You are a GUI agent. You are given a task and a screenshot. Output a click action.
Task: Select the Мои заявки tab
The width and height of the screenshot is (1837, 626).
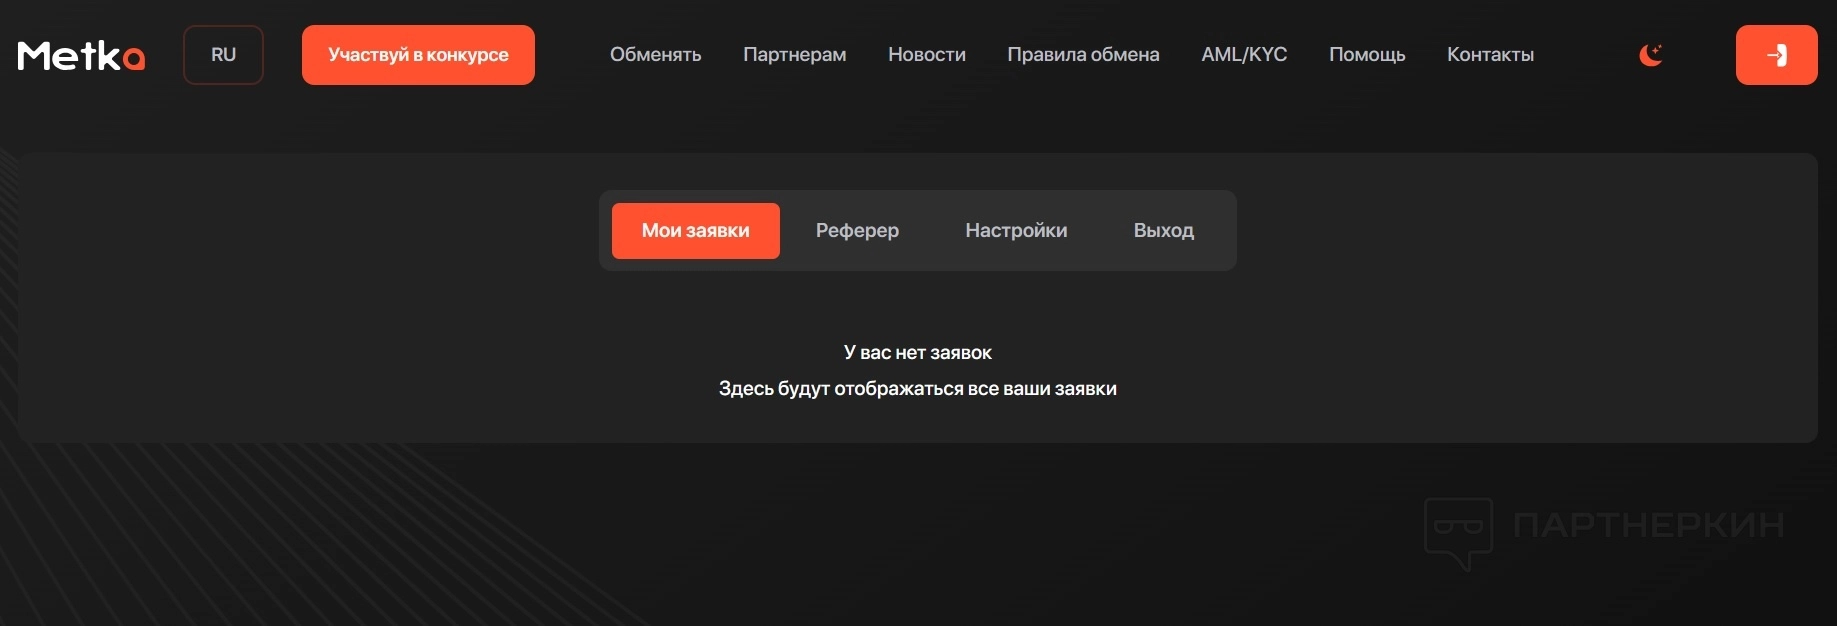click(x=696, y=231)
